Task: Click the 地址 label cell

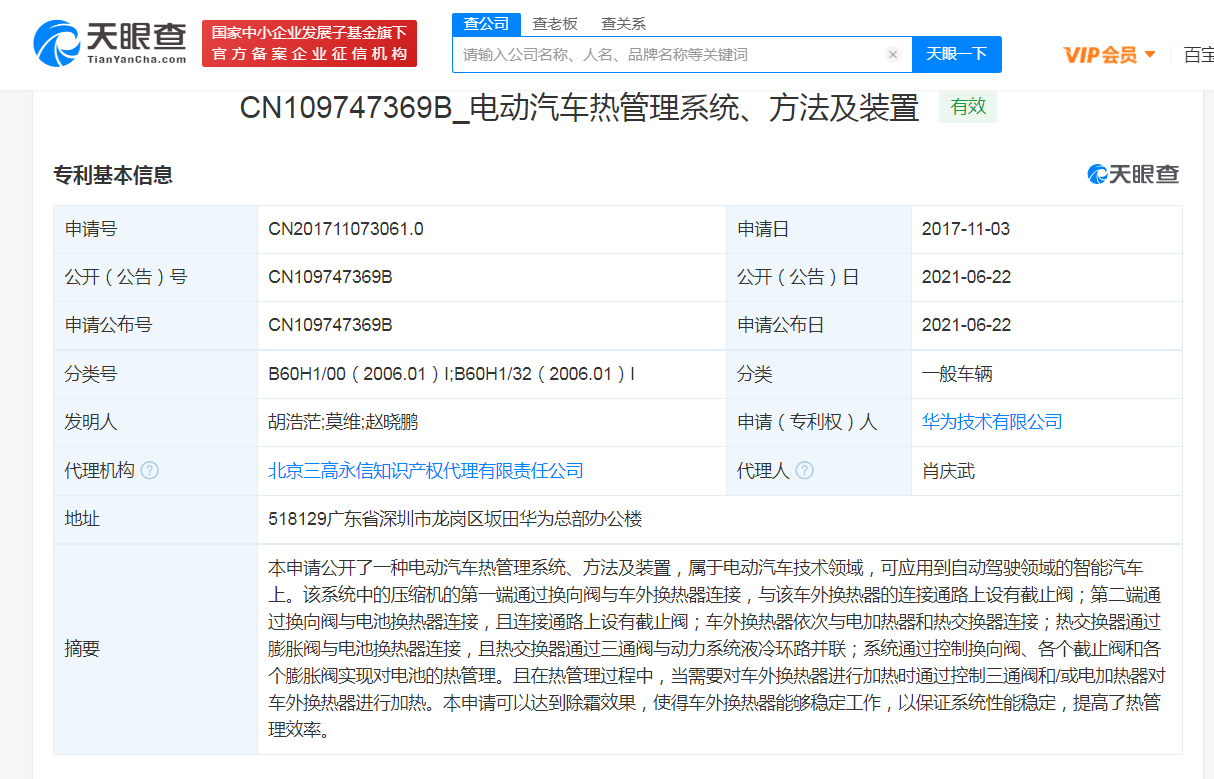Action: pyautogui.click(x=155, y=519)
